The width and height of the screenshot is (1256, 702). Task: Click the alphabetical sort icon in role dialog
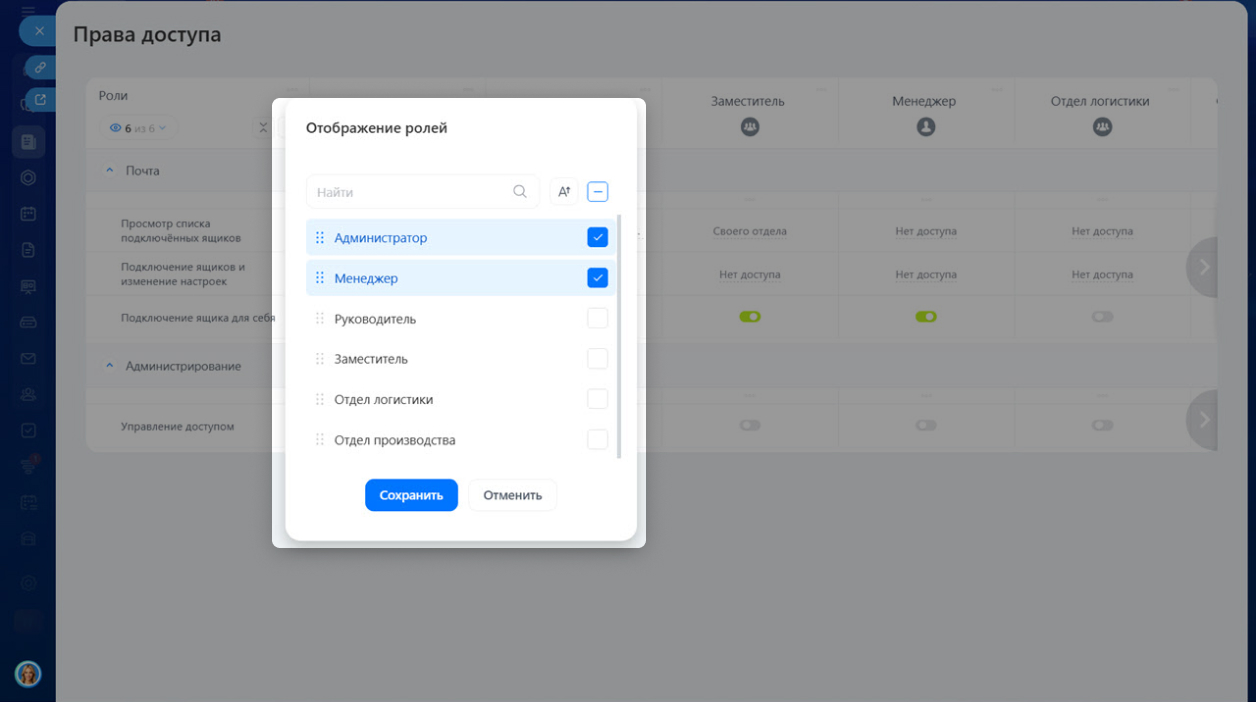pos(564,192)
